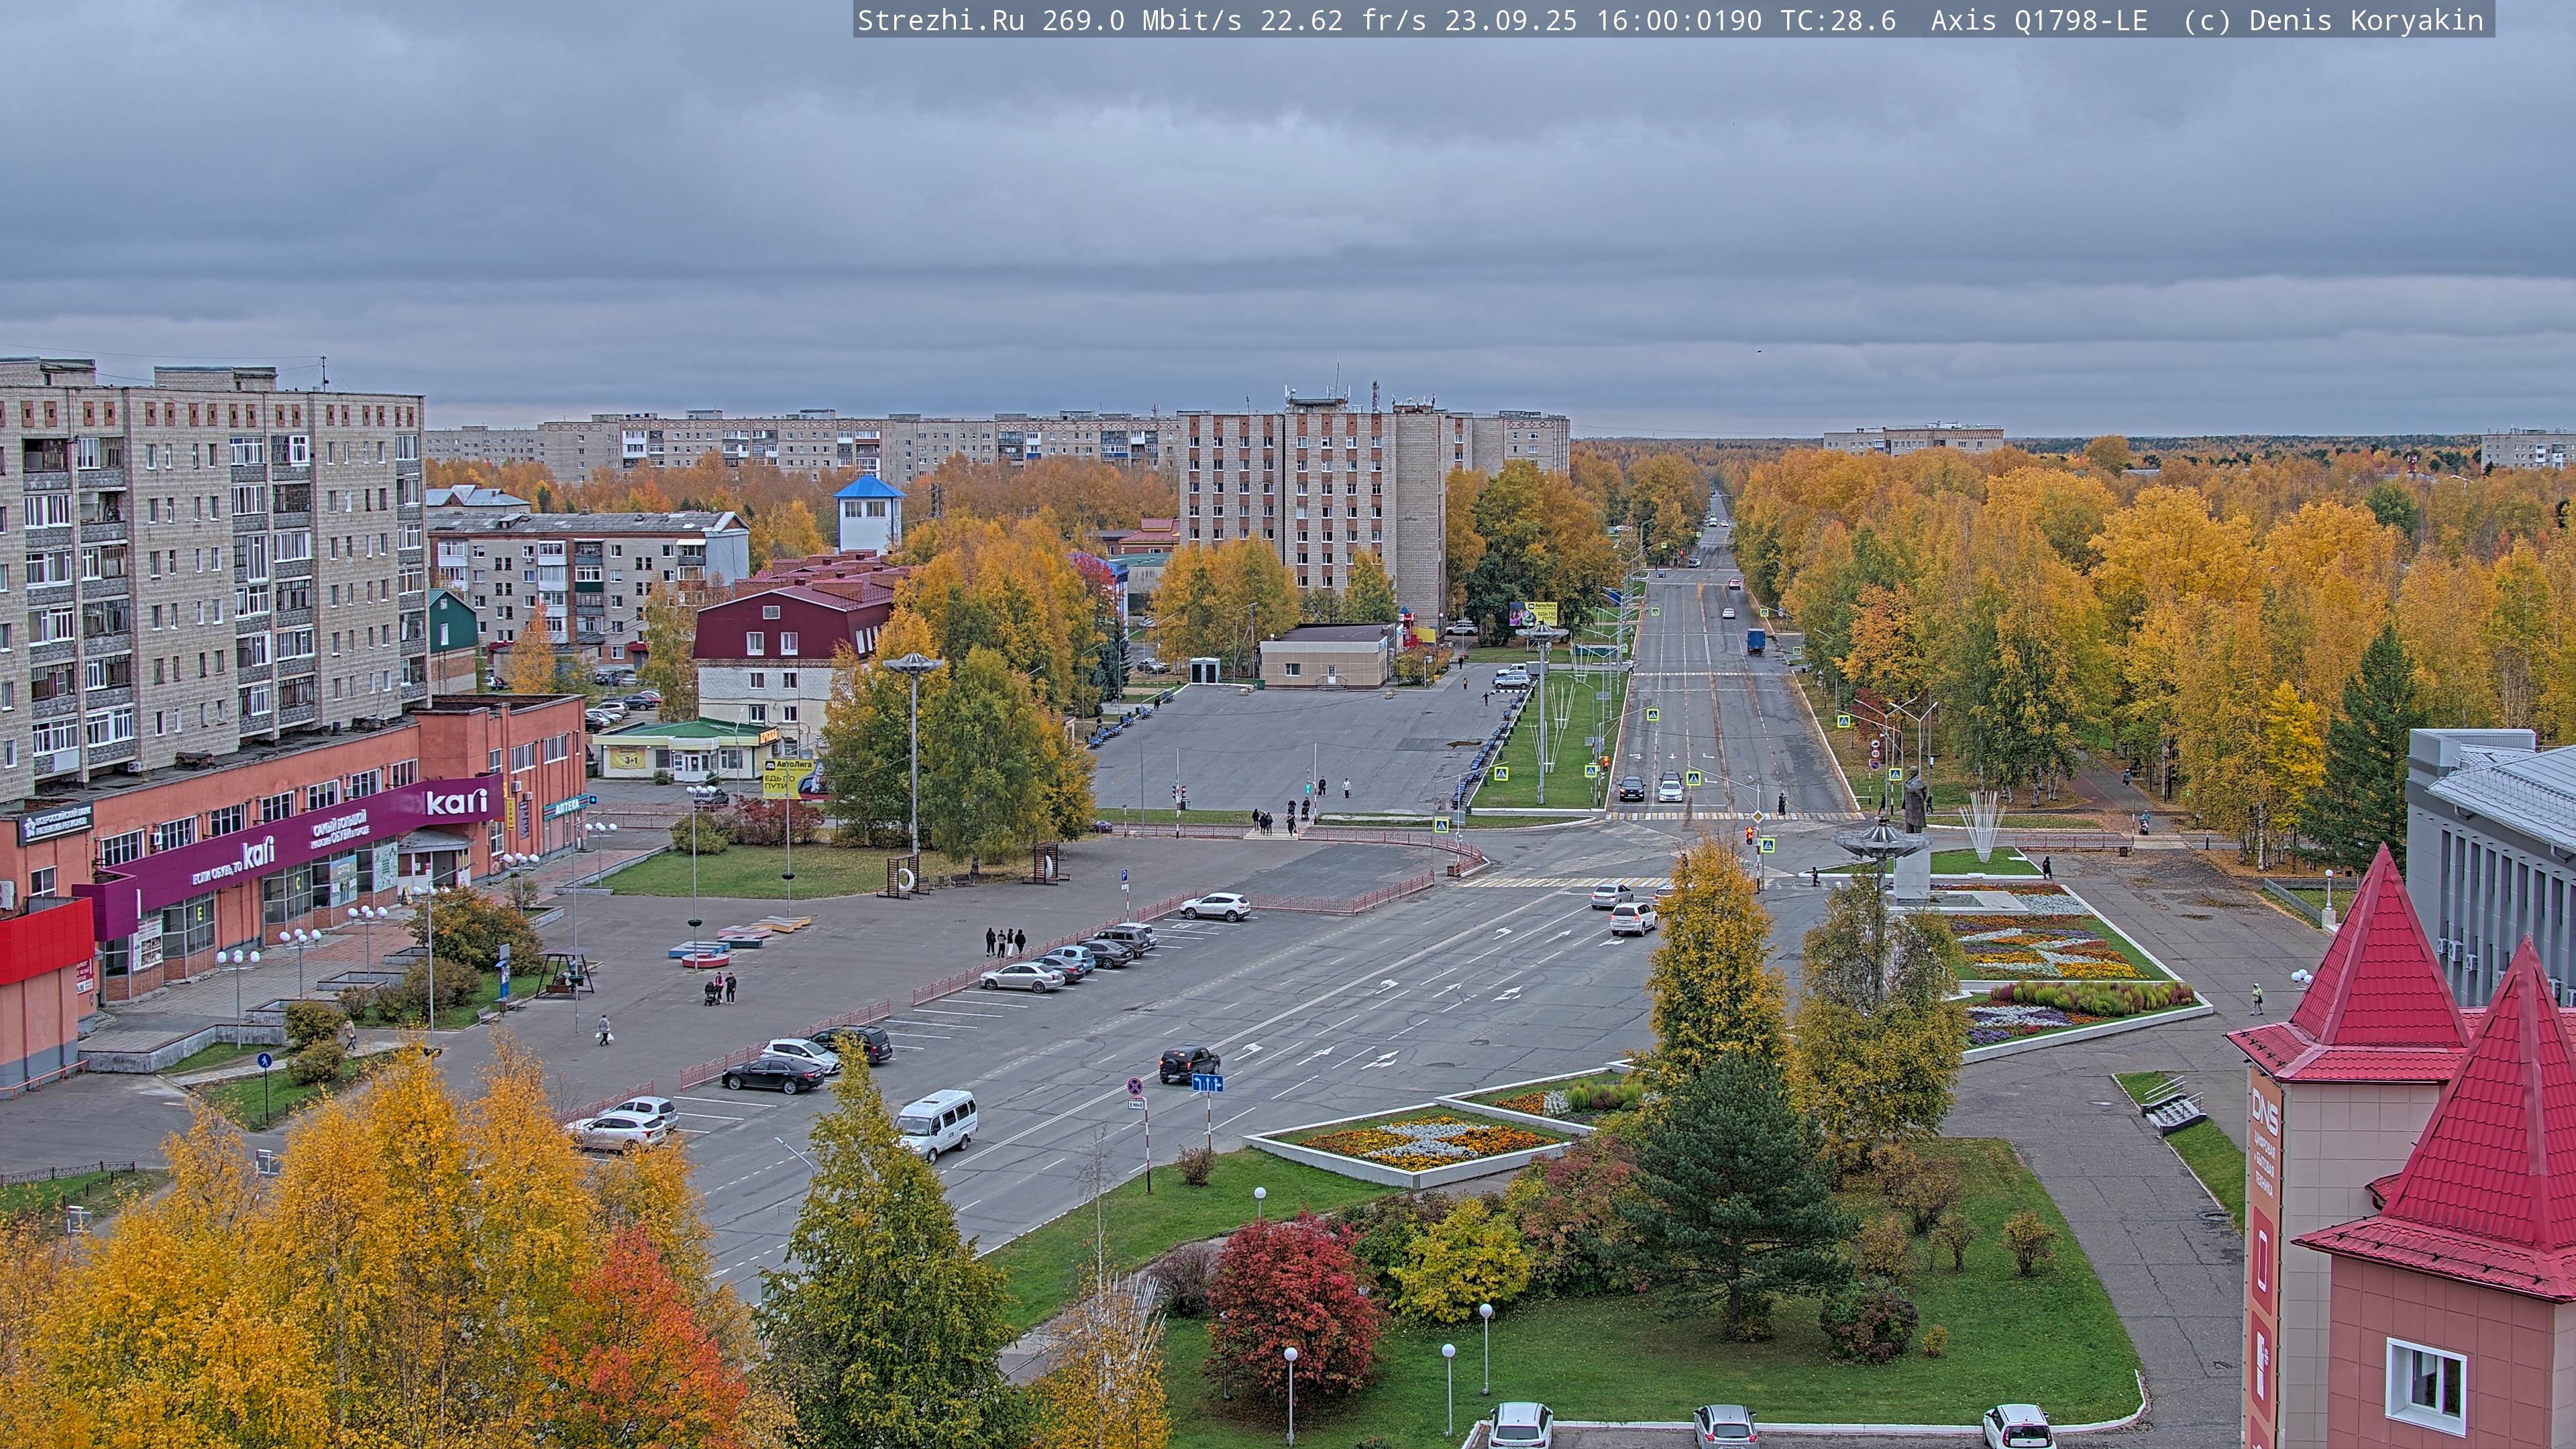2576x1449 pixels.
Task: Click the blue truck on the distant avenue
Action: (x=1756, y=641)
